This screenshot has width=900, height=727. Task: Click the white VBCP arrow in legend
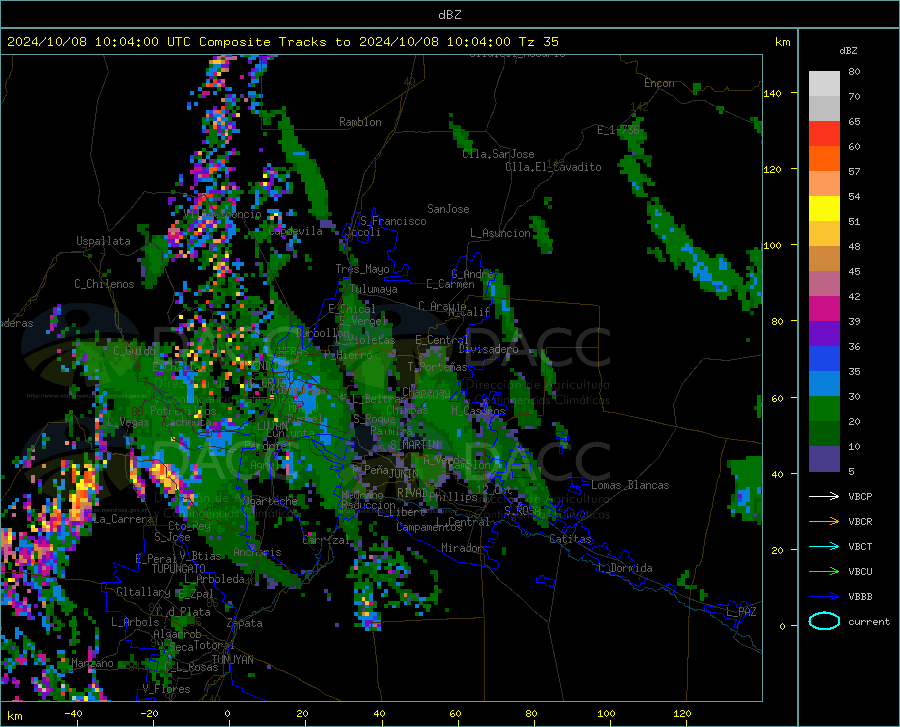click(x=824, y=496)
